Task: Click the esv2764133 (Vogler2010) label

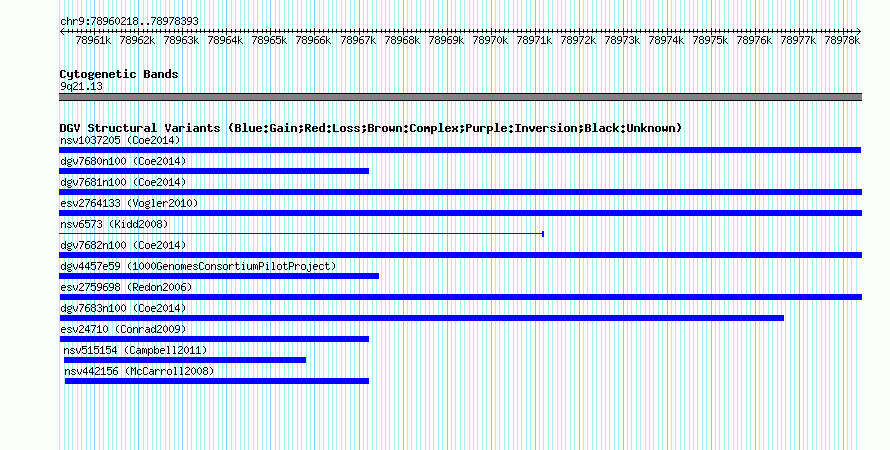Action: click(129, 203)
